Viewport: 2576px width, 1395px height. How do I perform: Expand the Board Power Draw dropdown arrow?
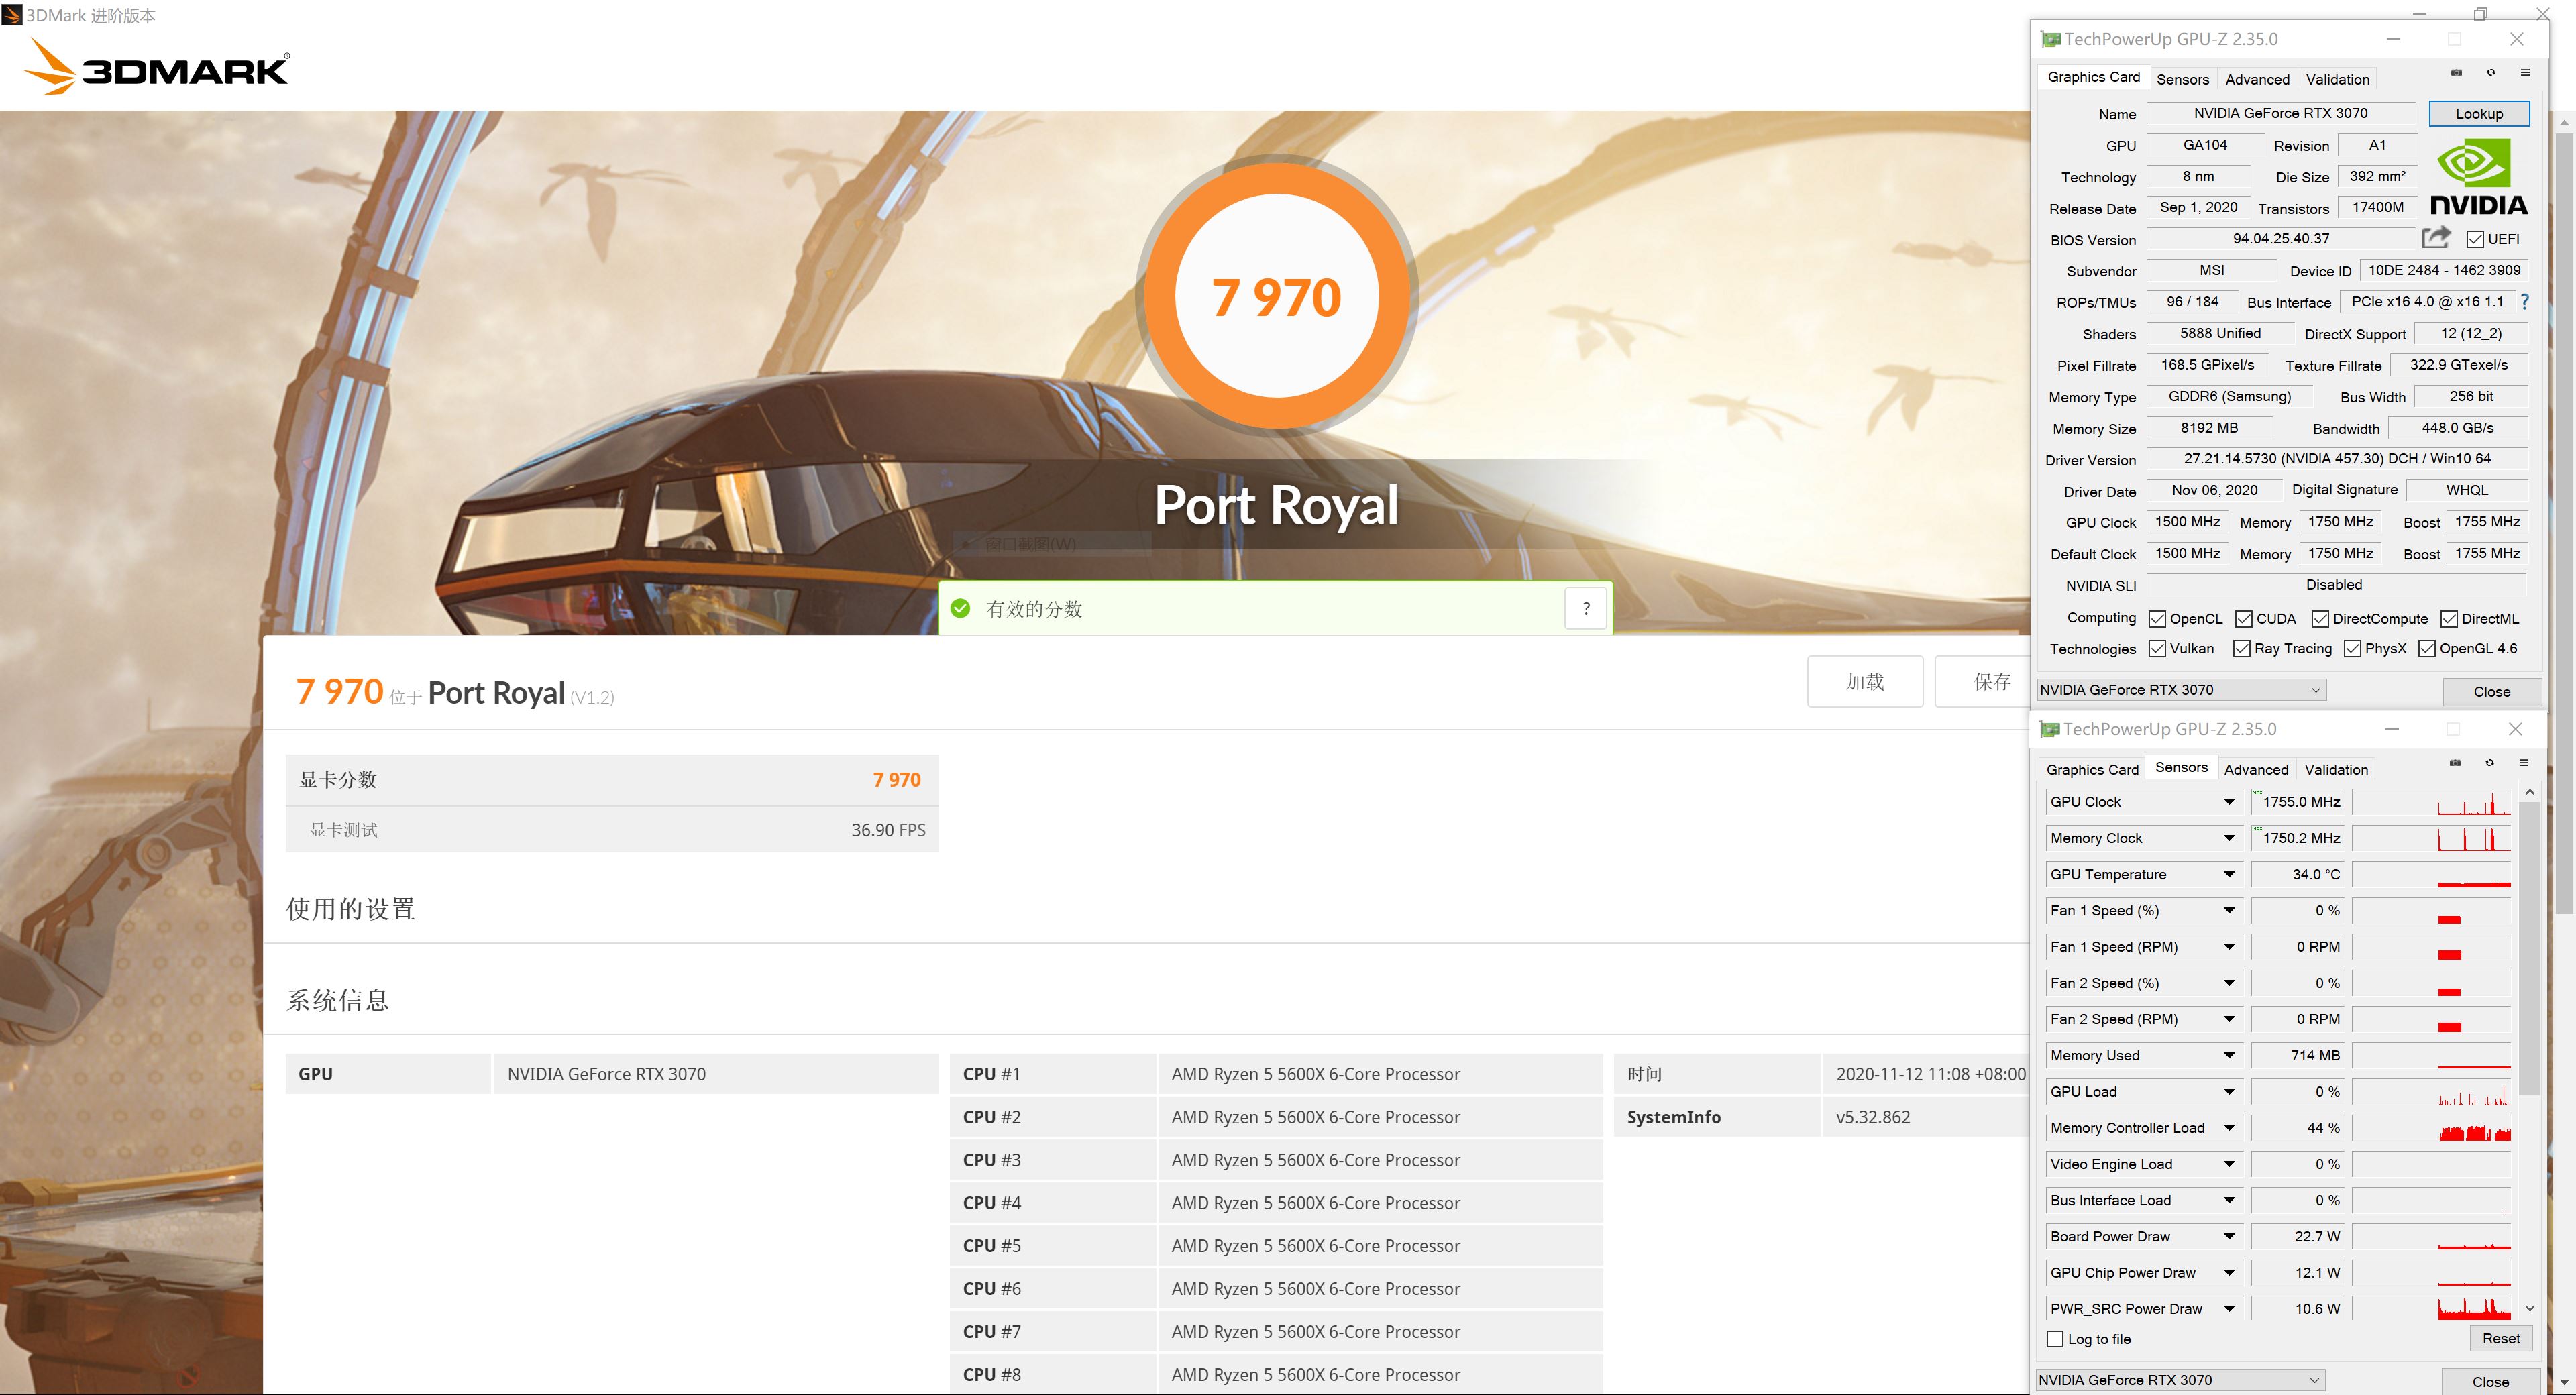point(2229,1236)
